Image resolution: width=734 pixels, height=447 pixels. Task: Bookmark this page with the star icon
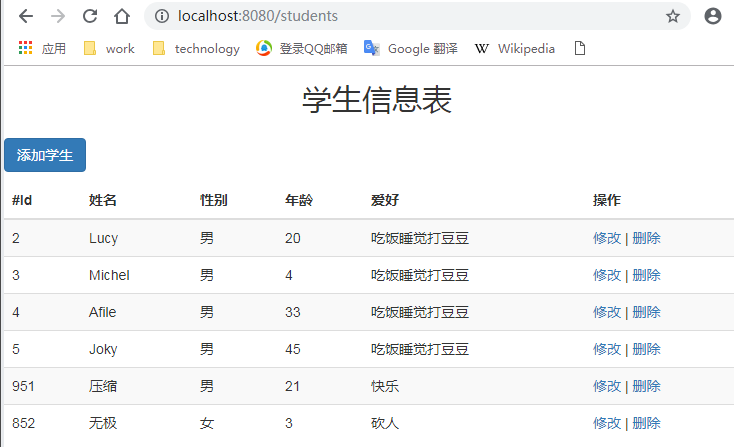pyautogui.click(x=673, y=16)
